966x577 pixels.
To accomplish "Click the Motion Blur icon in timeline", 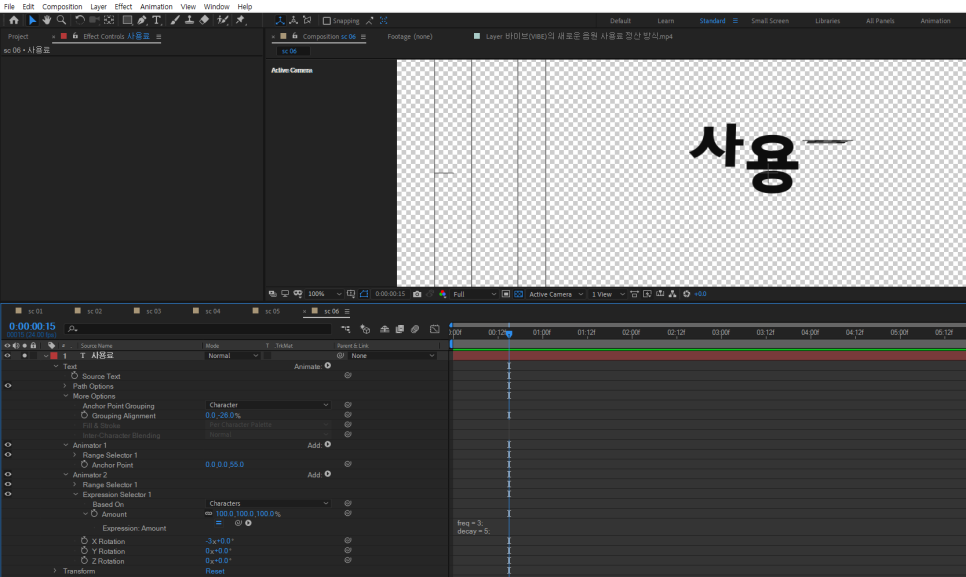I will click(415, 329).
